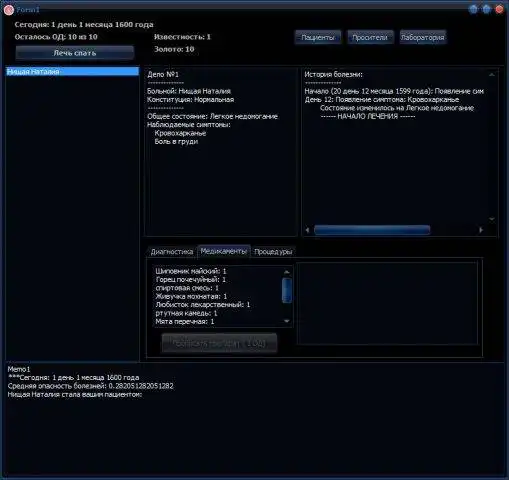Viewport: 509px width, 480px height.
Task: Select 'Любисток лекарственный: 1' item
Action: point(203,304)
